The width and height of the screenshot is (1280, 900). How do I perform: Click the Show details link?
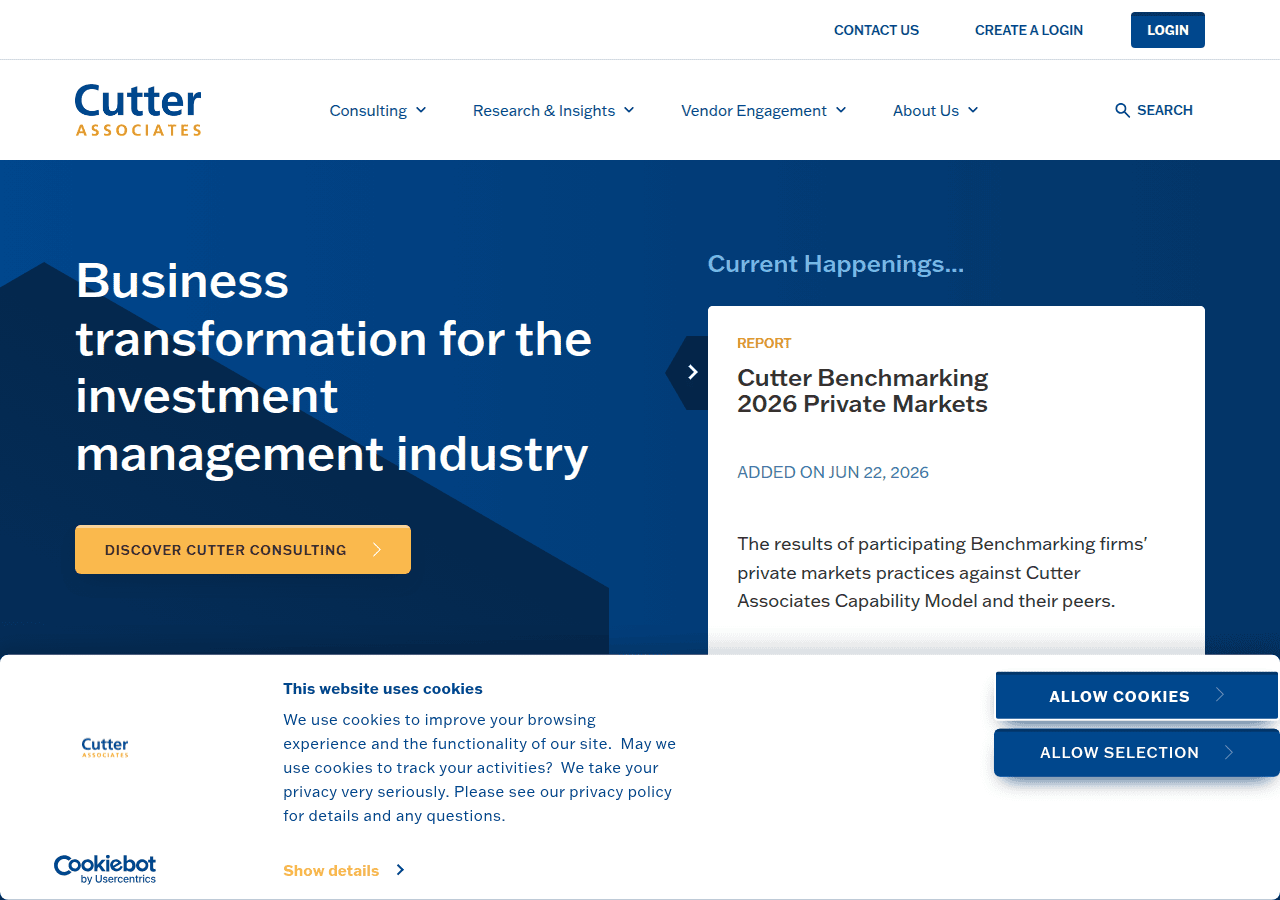coord(331,870)
